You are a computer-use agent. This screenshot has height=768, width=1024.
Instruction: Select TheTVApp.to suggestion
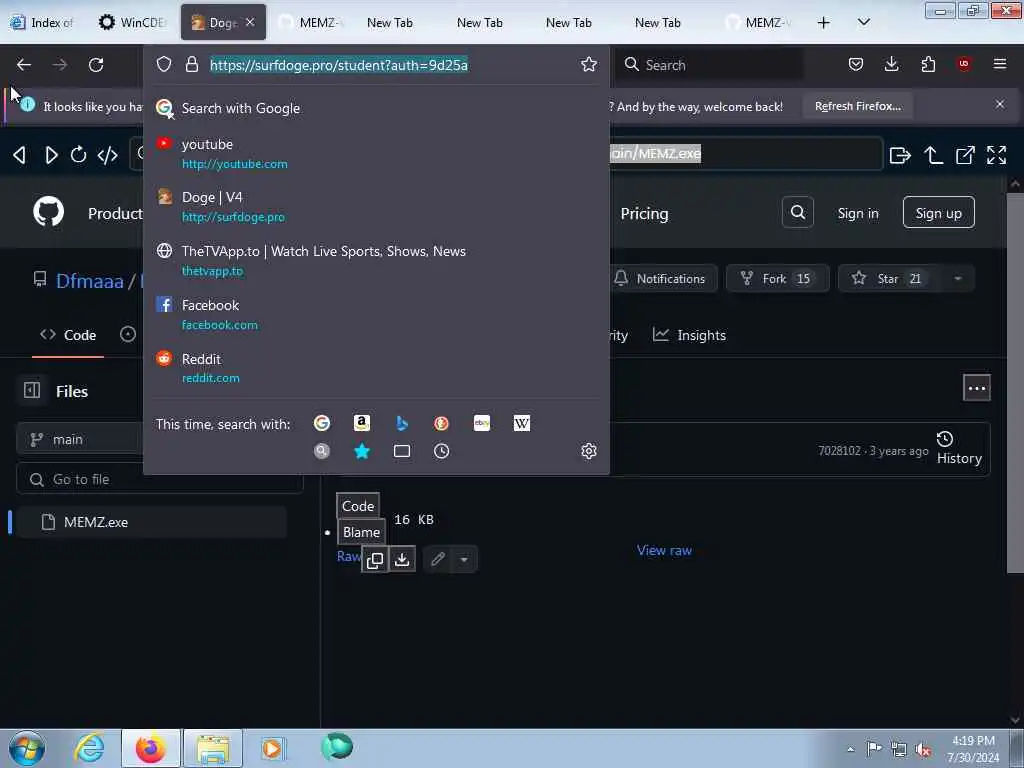click(x=376, y=261)
